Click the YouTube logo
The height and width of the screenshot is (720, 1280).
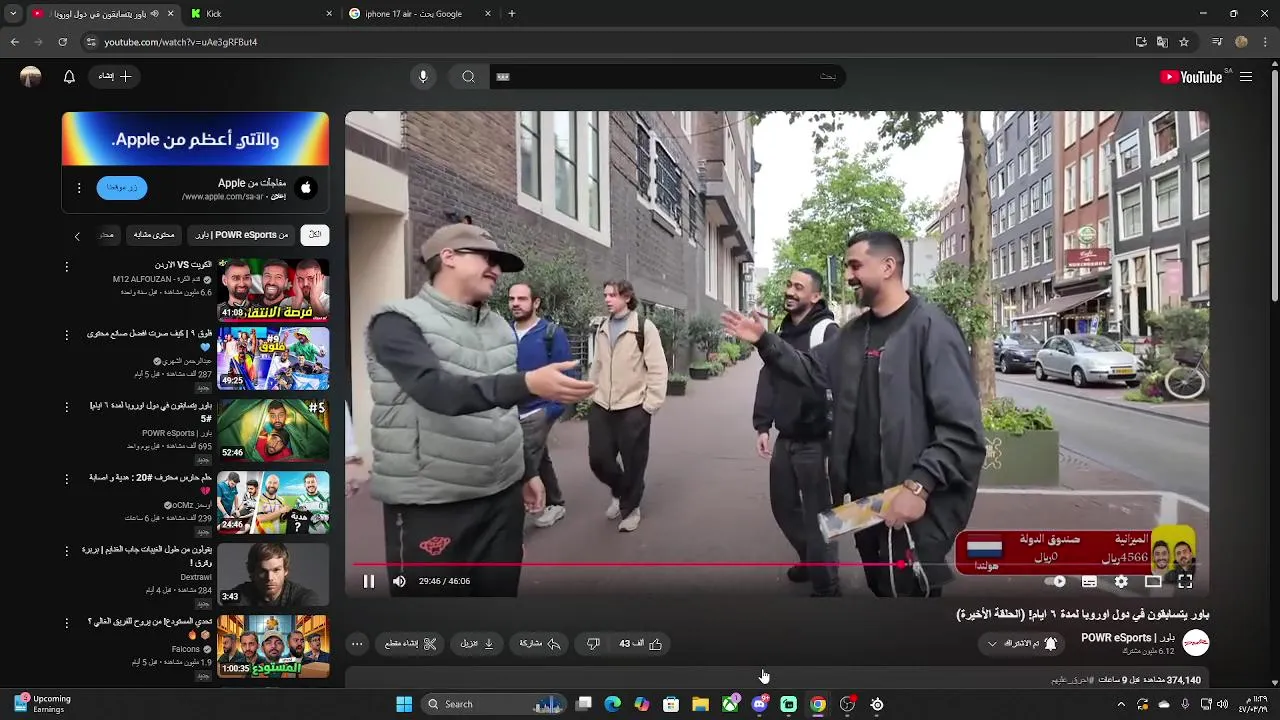pyautogui.click(x=1191, y=77)
